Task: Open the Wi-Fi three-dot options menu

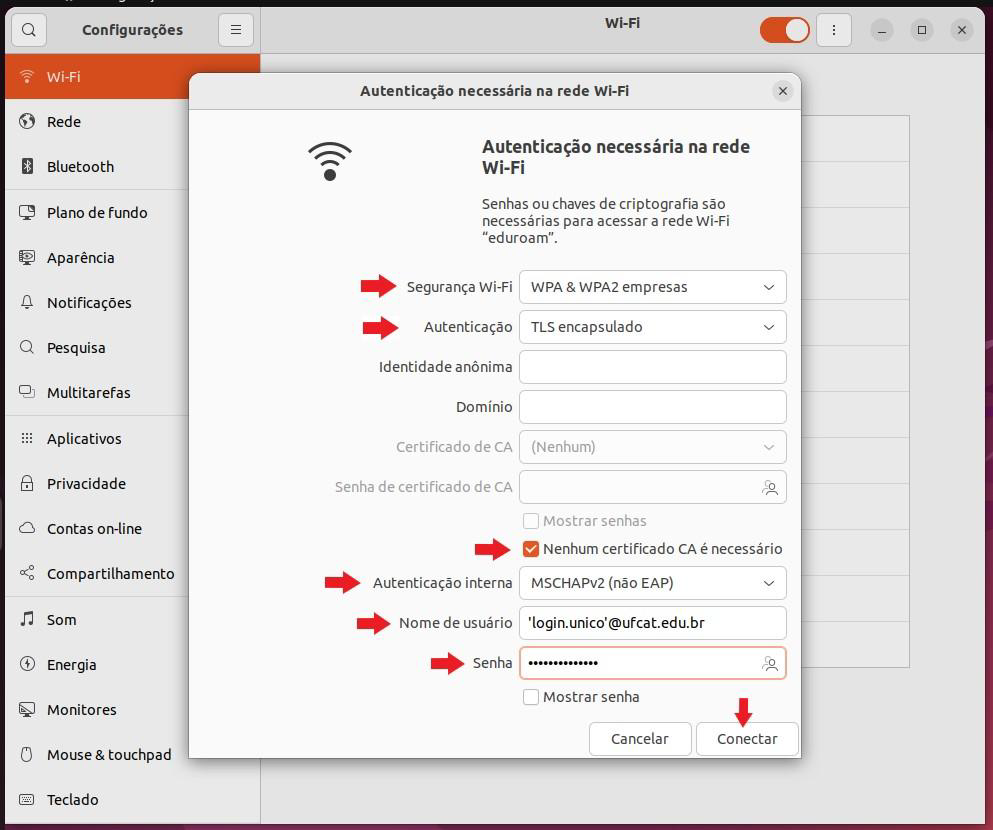Action: [x=833, y=30]
